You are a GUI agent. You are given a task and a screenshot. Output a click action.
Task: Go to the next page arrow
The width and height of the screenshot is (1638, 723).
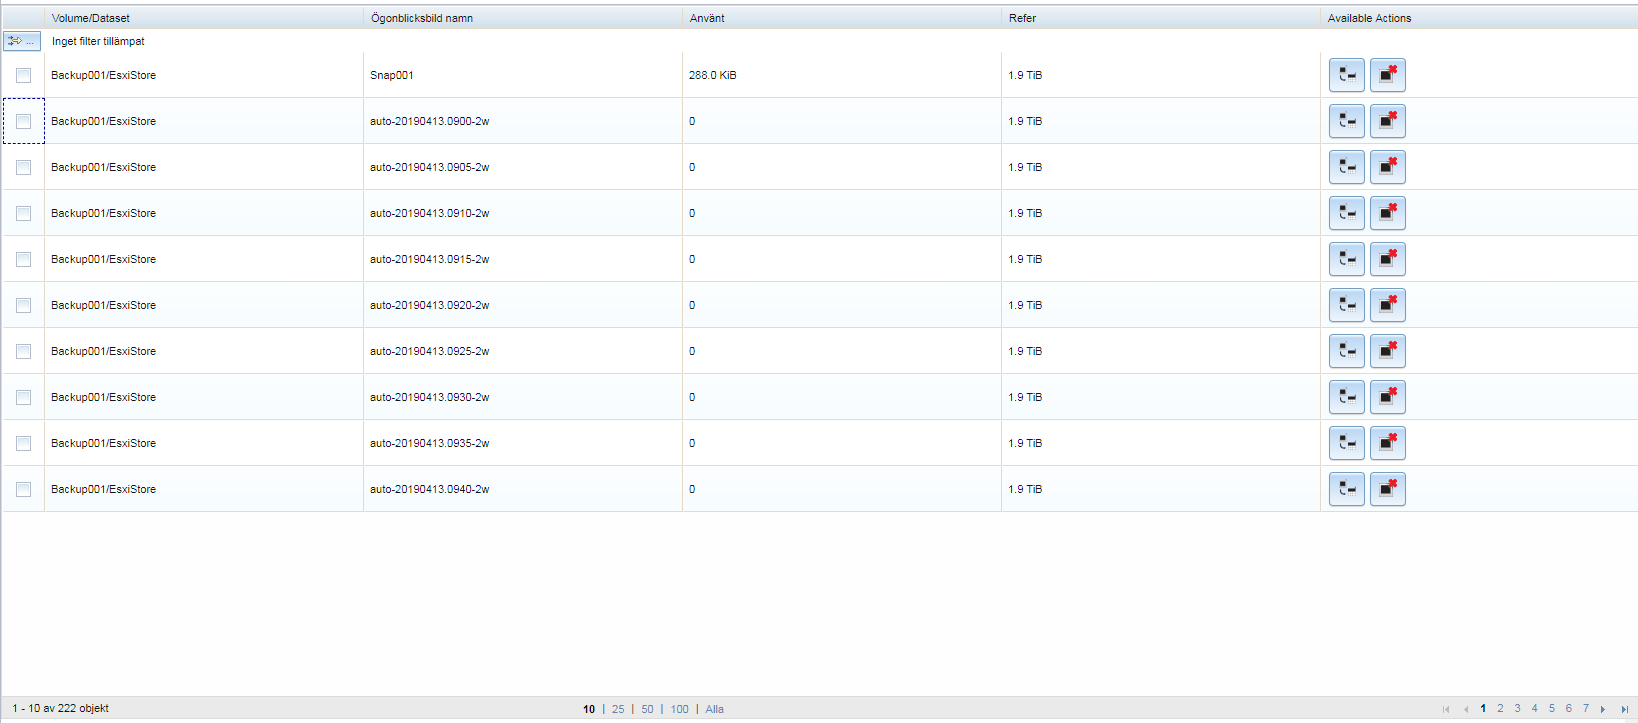pyautogui.click(x=1603, y=709)
